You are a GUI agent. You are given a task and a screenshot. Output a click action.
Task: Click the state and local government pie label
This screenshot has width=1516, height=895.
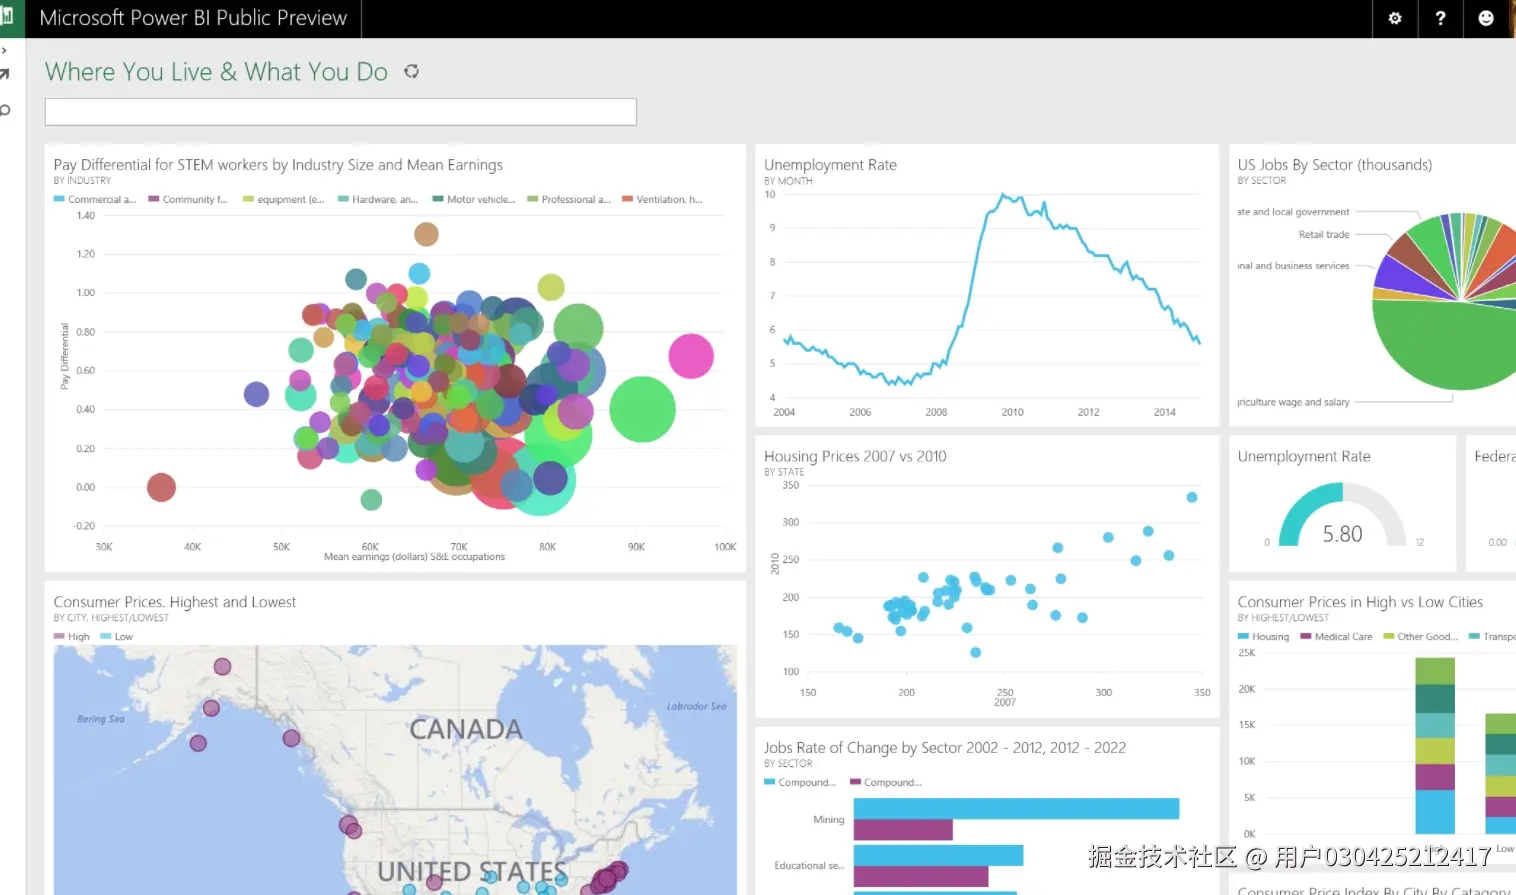pos(1293,212)
